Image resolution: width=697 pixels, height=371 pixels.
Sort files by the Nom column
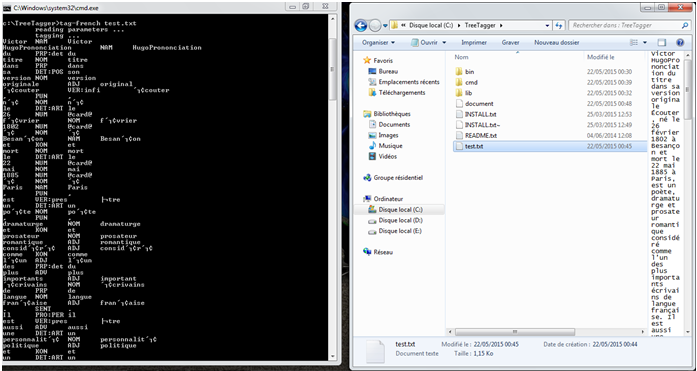tap(461, 57)
